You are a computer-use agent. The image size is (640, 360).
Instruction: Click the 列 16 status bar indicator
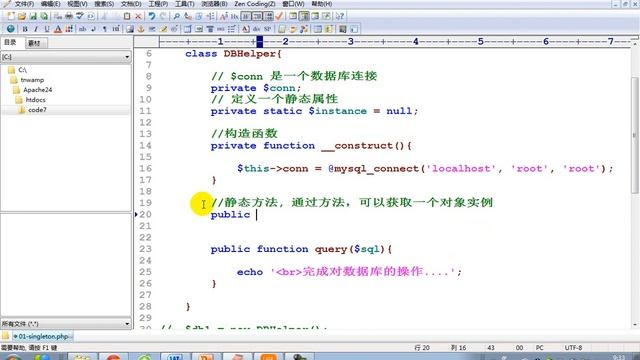pyautogui.click(x=458, y=348)
